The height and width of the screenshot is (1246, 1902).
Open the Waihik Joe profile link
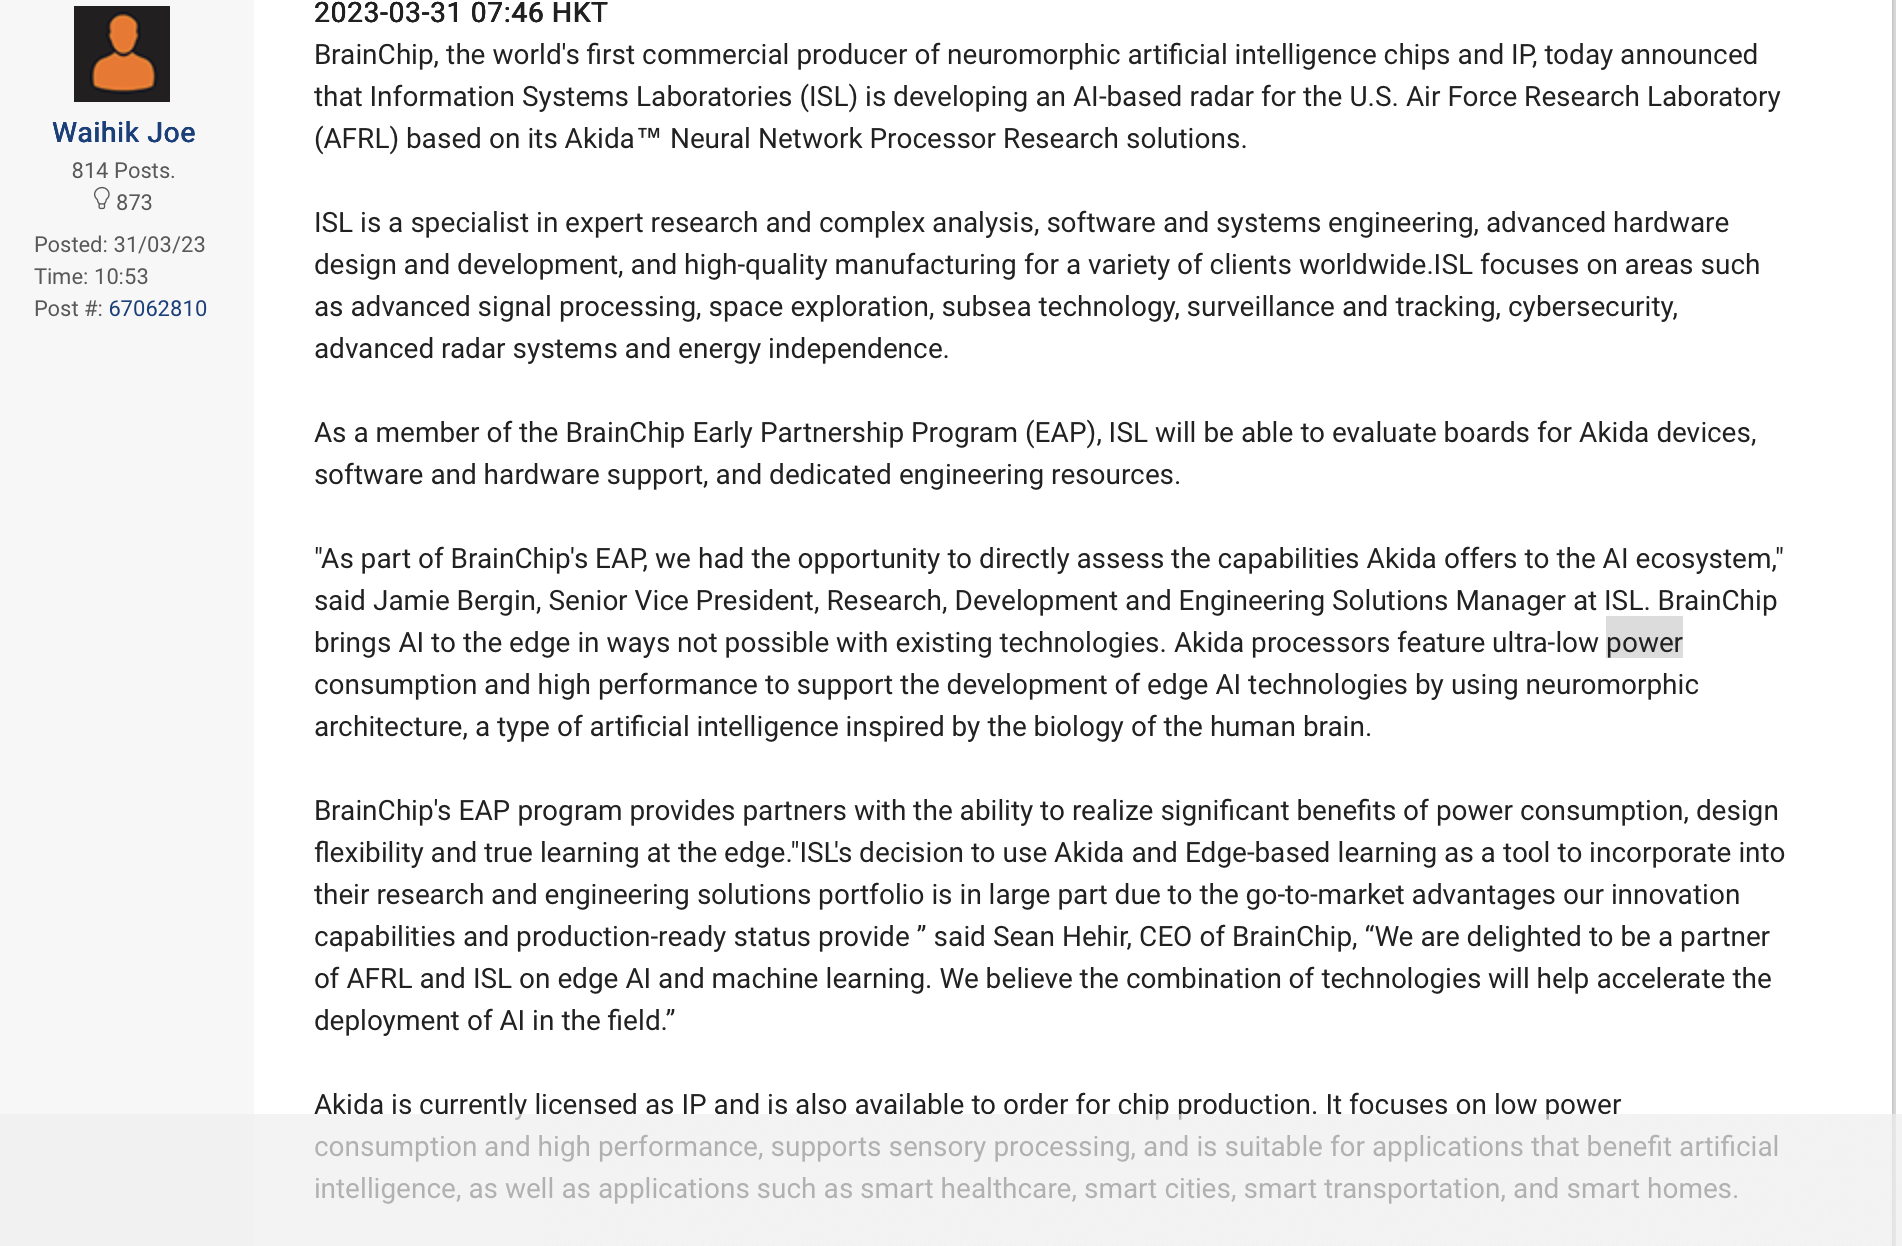(124, 132)
